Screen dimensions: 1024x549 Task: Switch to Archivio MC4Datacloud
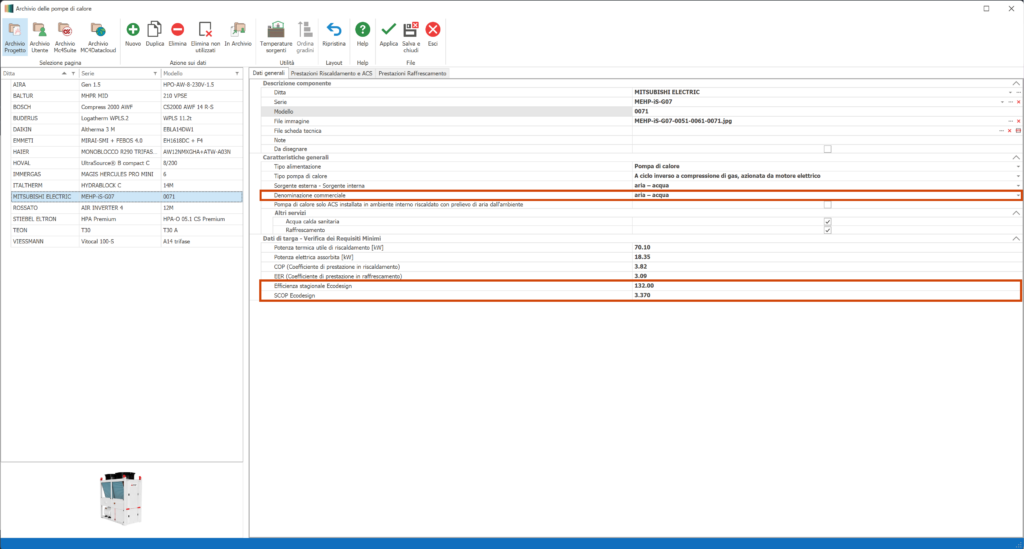click(x=97, y=30)
